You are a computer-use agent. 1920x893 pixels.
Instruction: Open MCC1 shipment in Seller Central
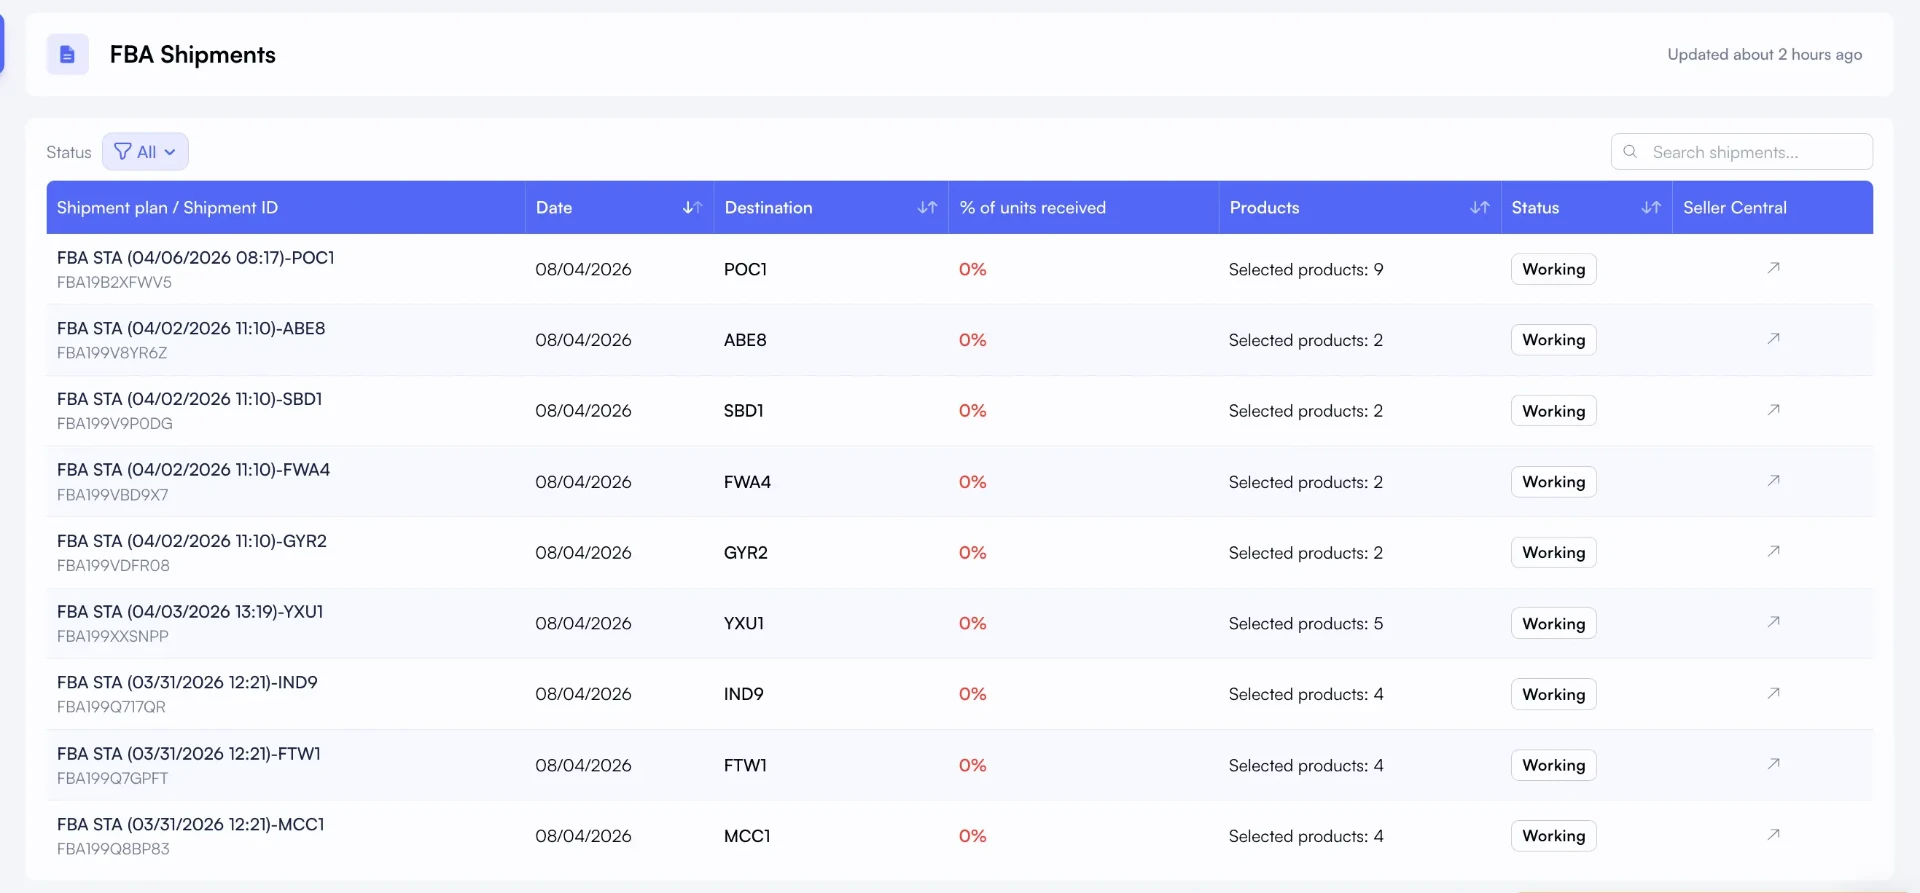(x=1773, y=835)
